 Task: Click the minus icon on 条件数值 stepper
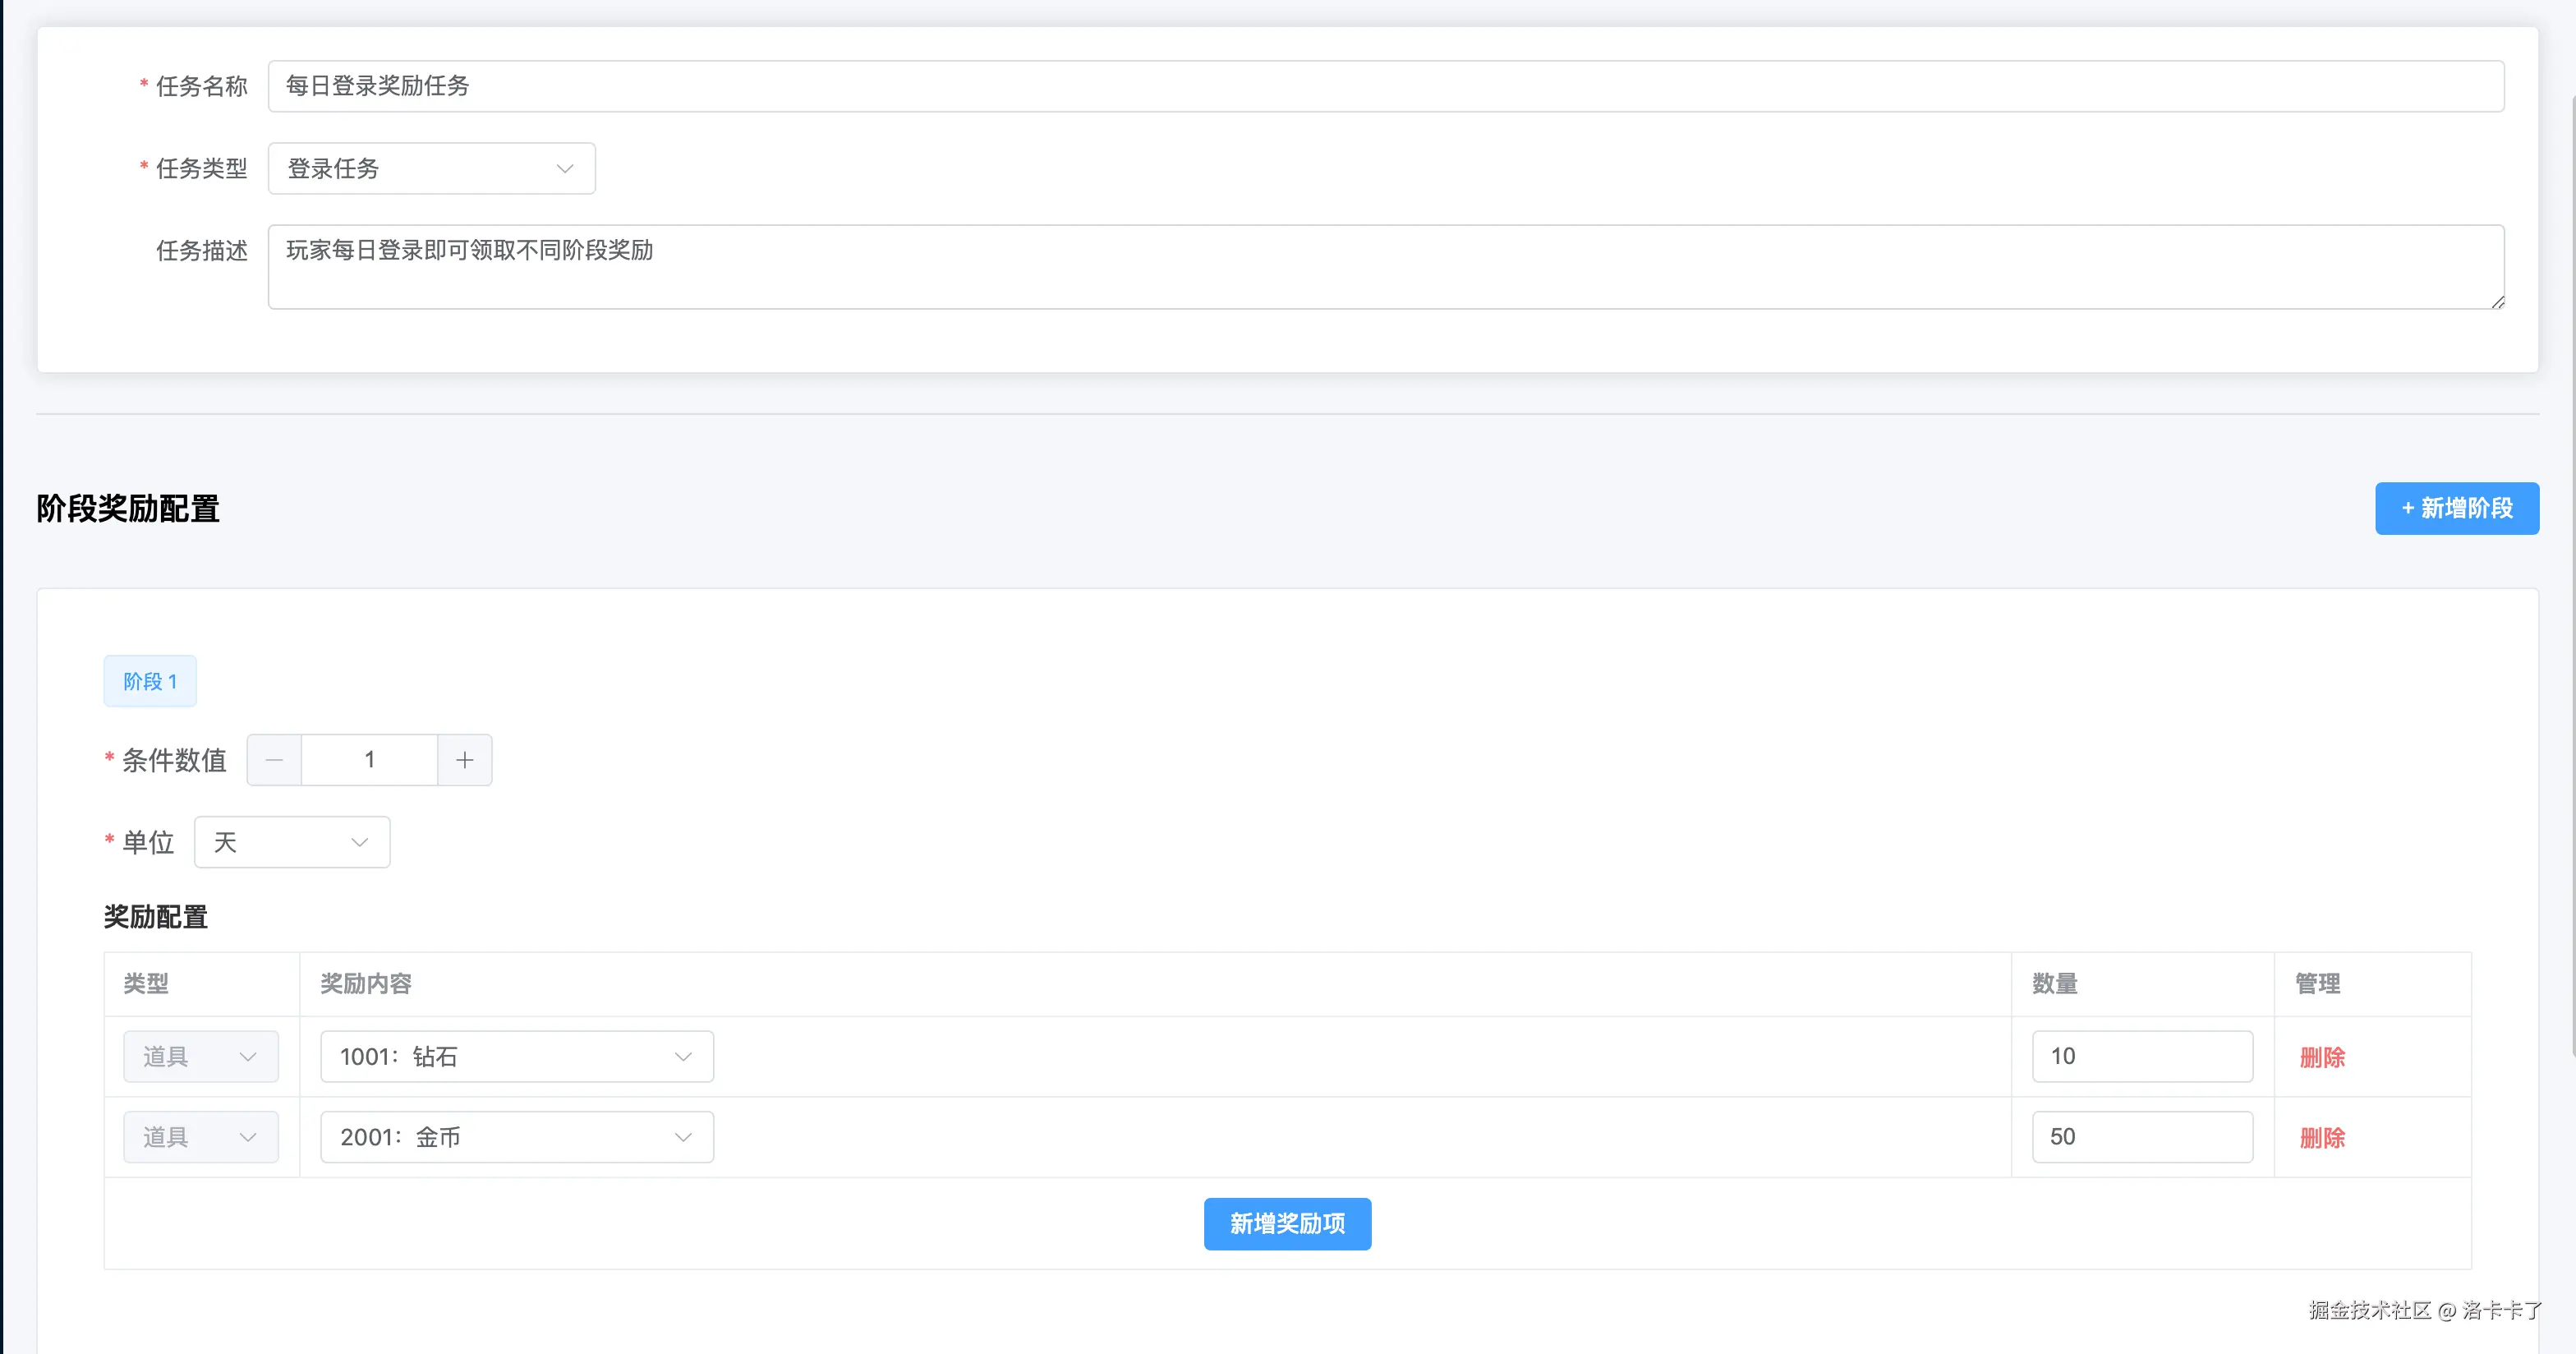click(274, 760)
